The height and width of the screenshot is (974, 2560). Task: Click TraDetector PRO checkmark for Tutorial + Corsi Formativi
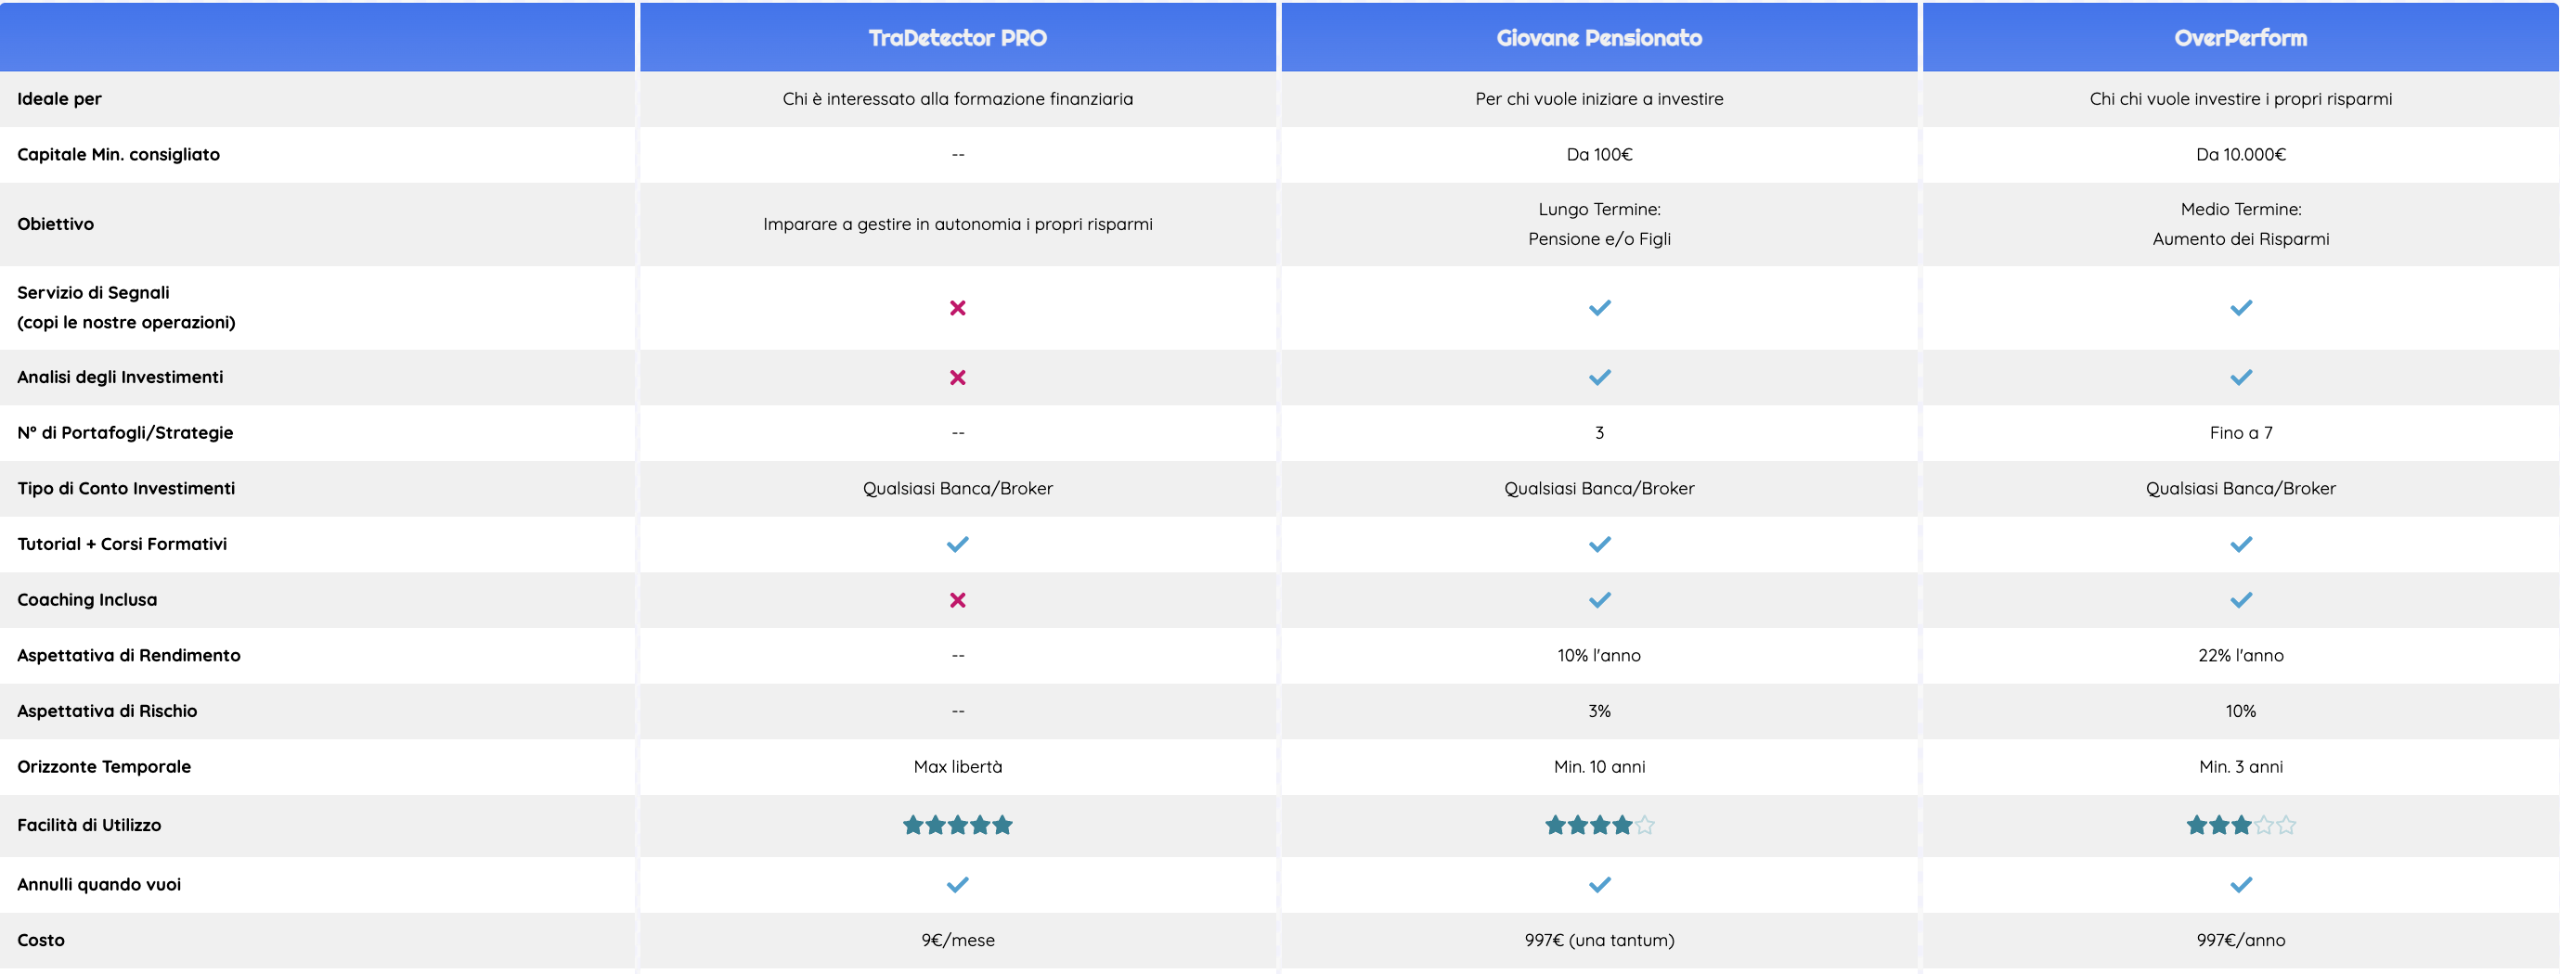(957, 545)
